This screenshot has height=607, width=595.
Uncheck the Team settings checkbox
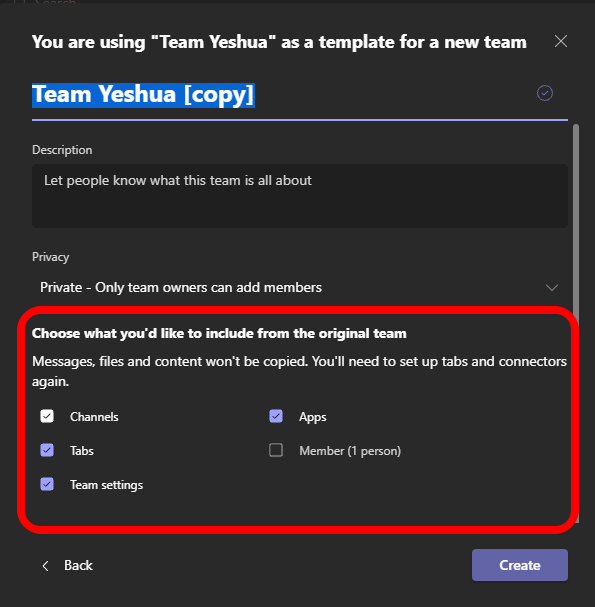tap(47, 484)
